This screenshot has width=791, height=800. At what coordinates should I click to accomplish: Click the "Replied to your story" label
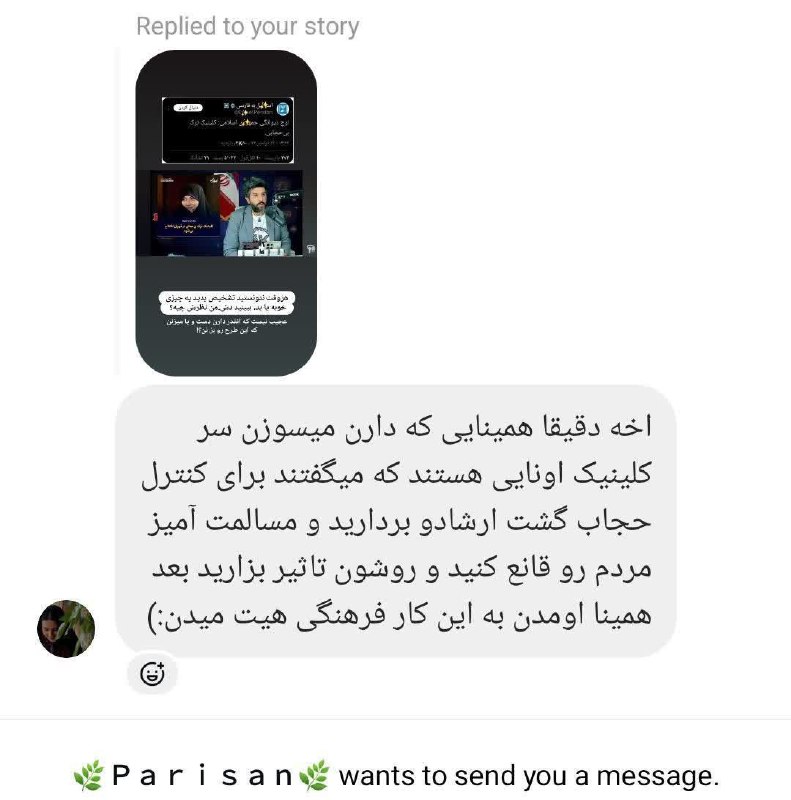coord(248,27)
